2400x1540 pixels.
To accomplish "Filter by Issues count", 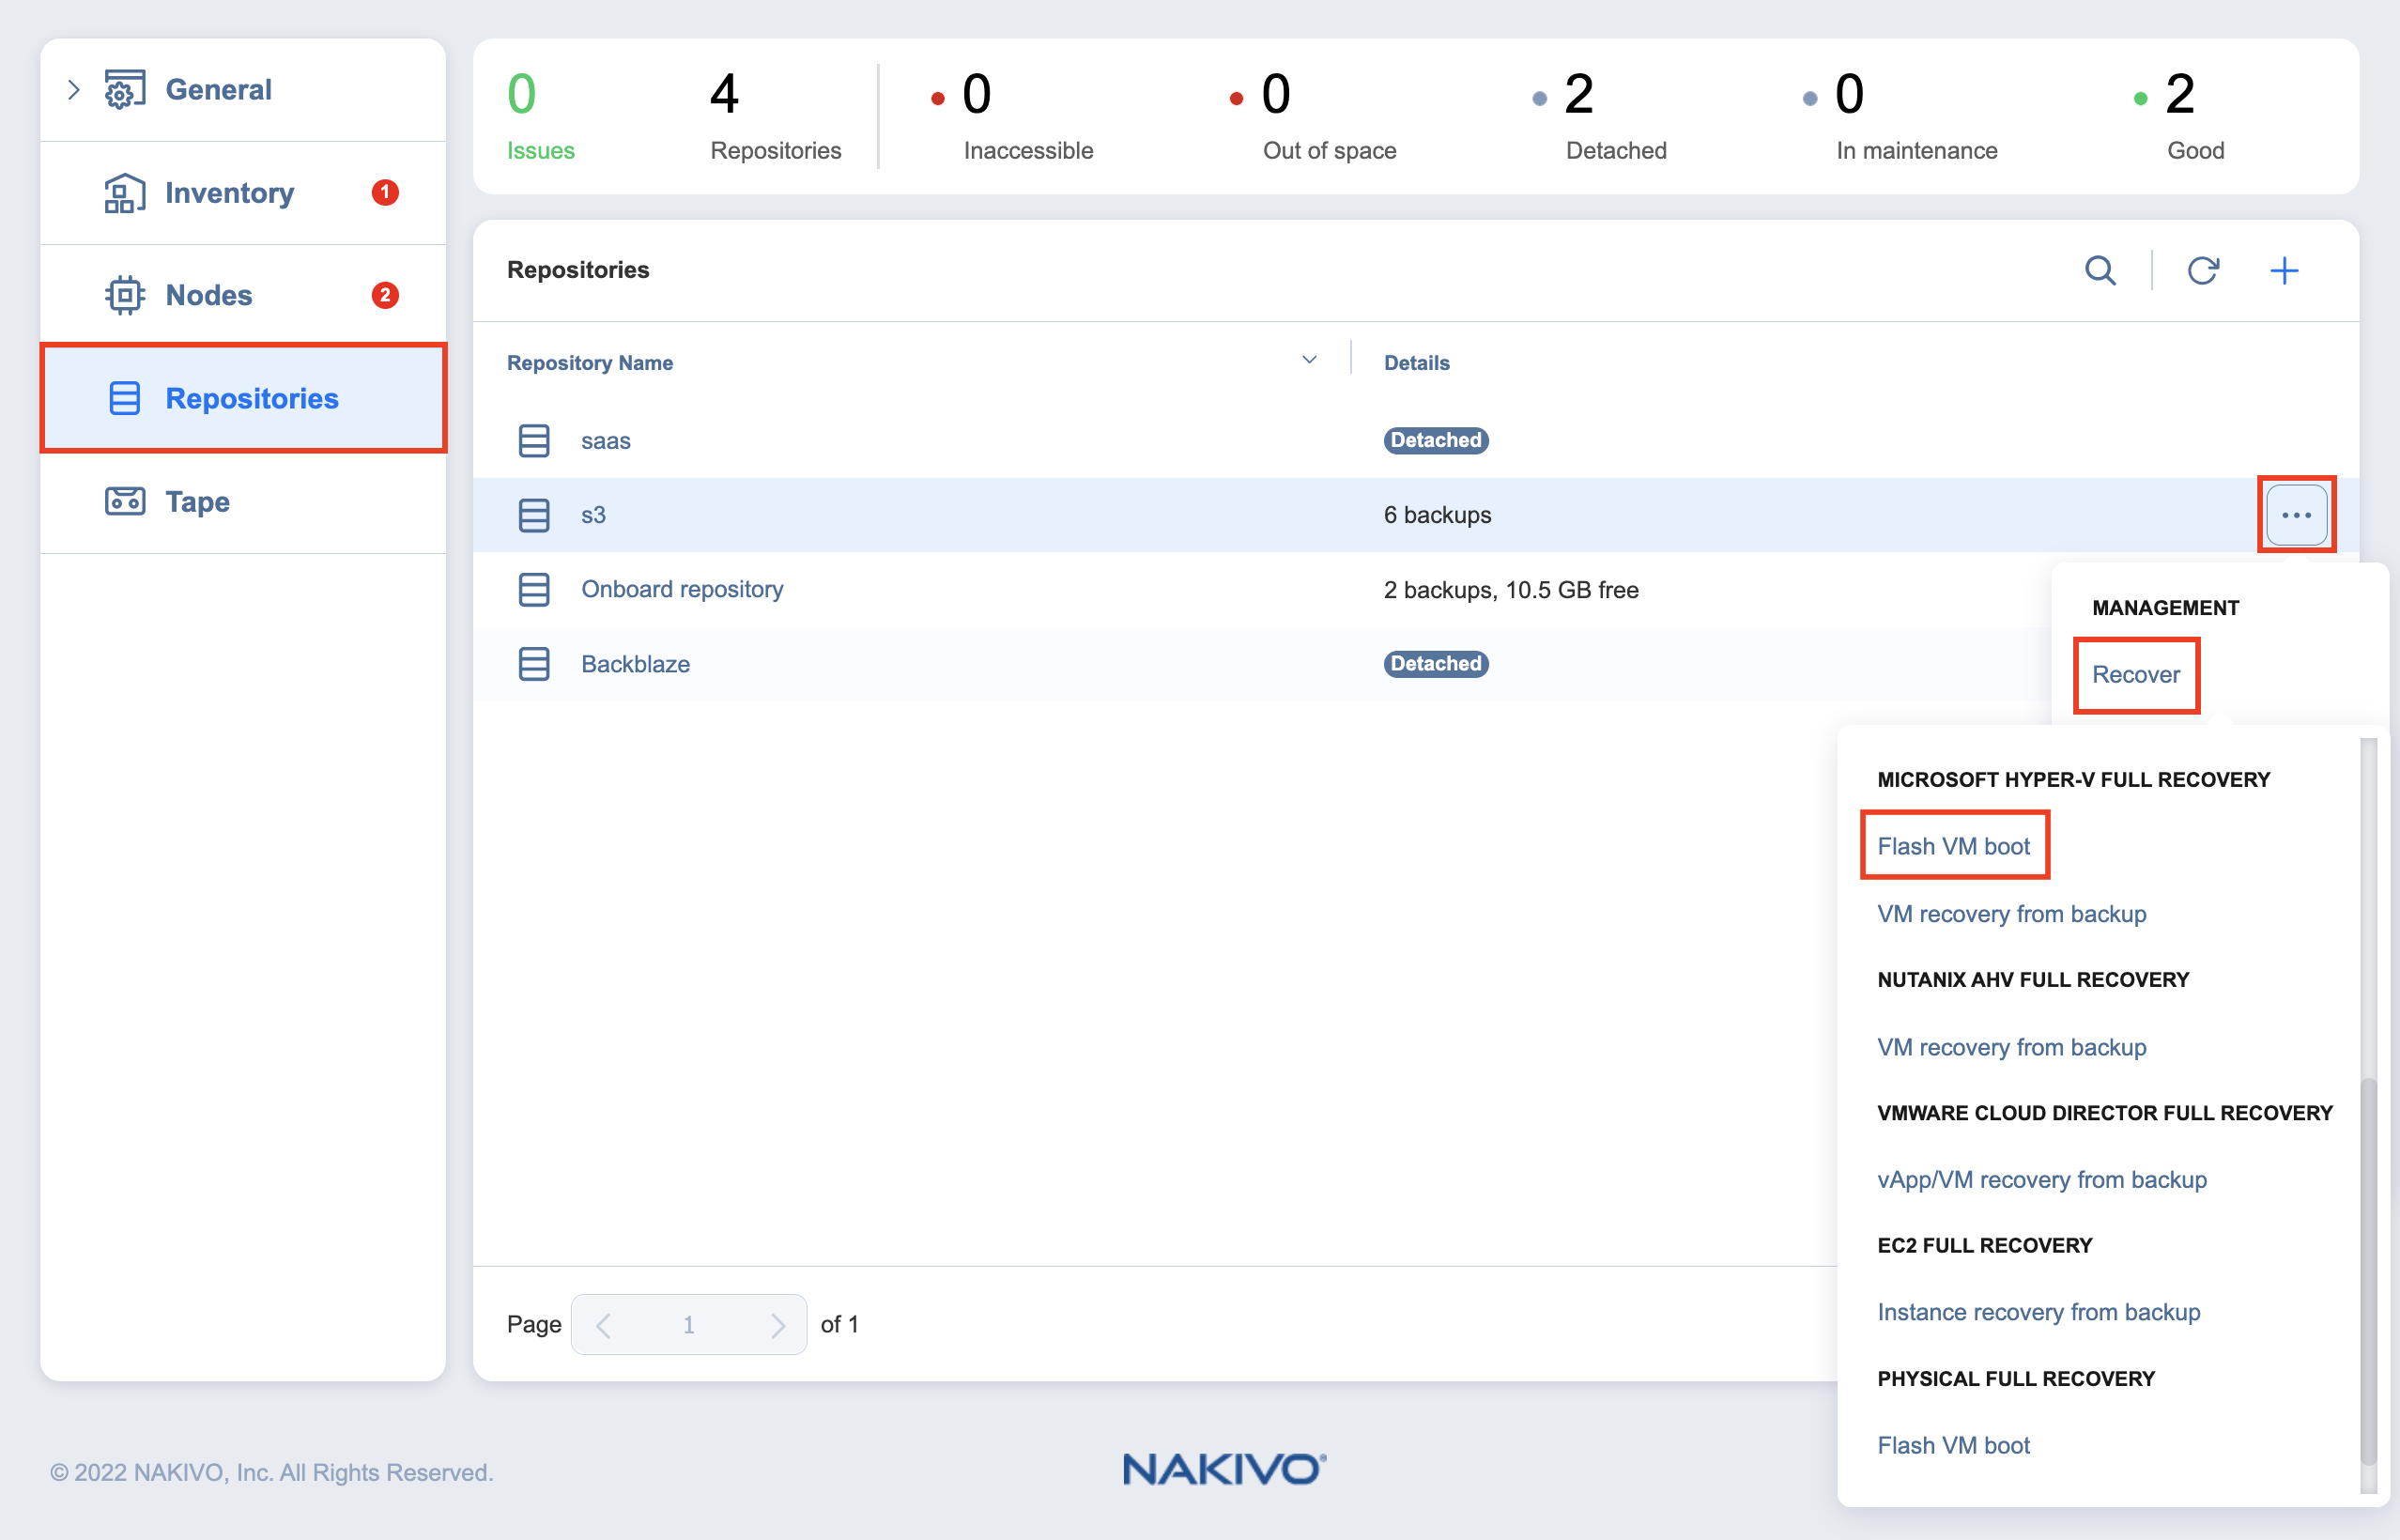I will point(540,116).
